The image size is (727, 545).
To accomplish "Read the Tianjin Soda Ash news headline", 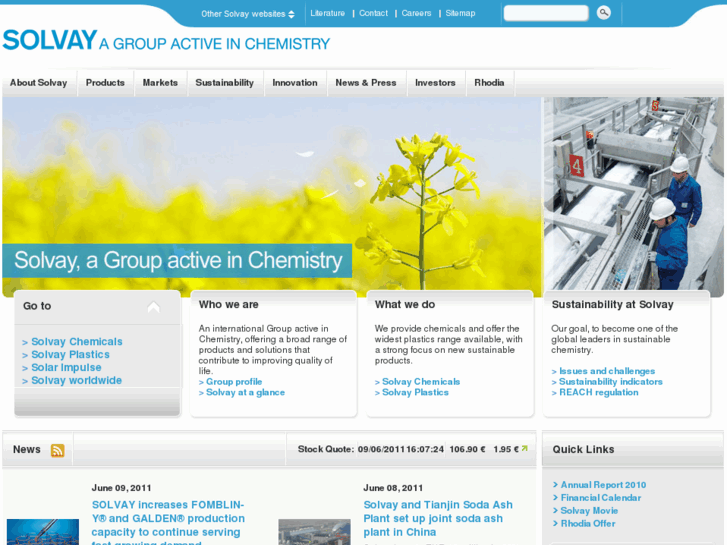I will click(438, 519).
